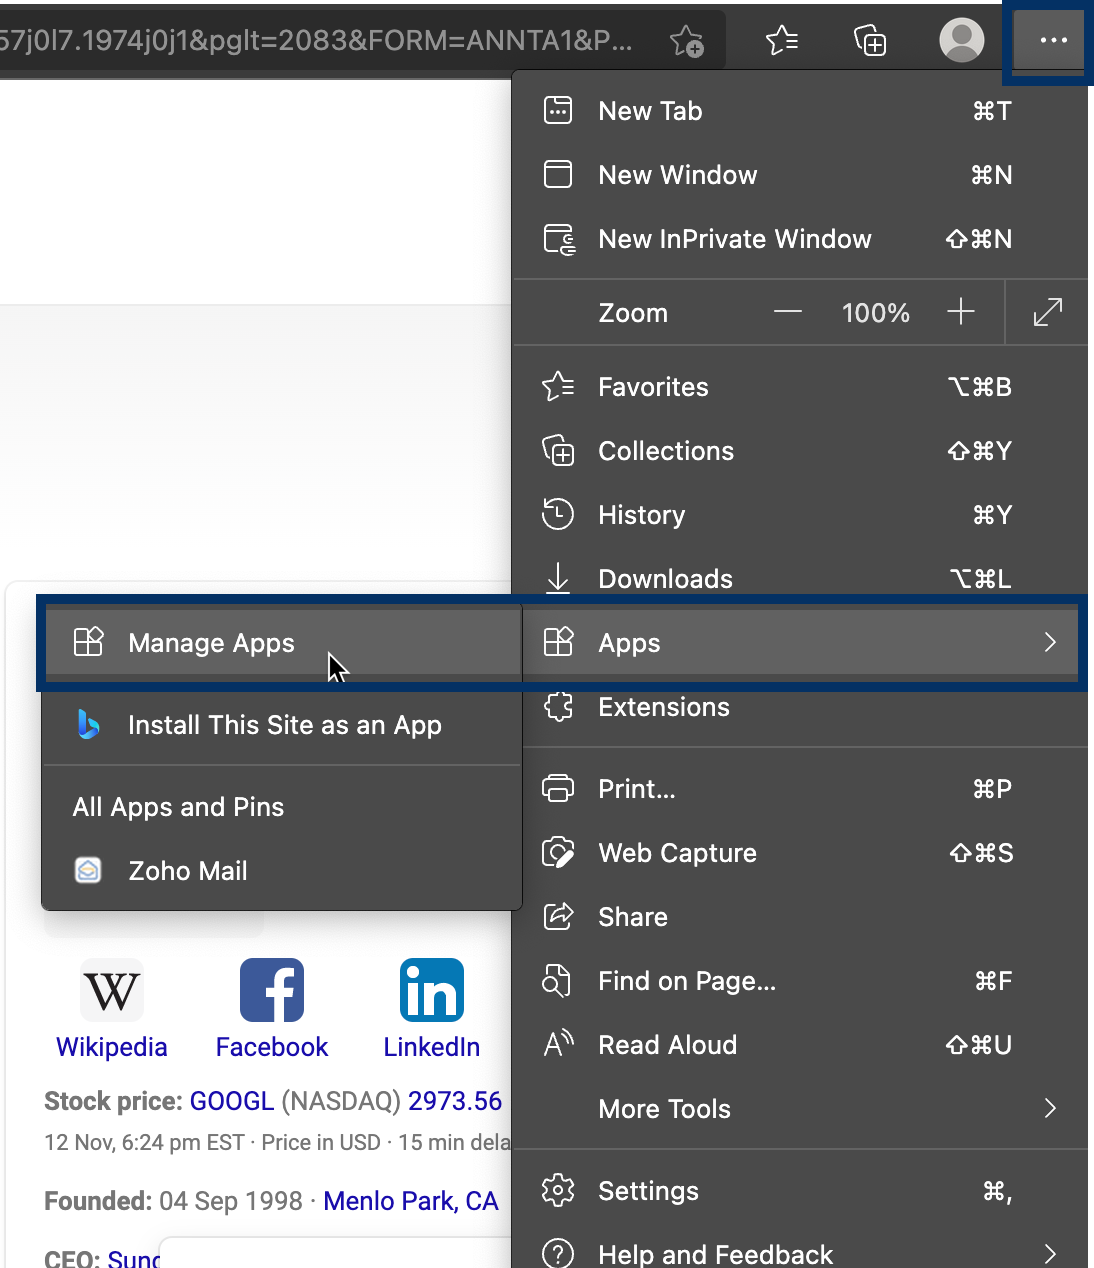Click the Wikipedia logo thumbnail
The image size is (1094, 1268).
point(112,990)
